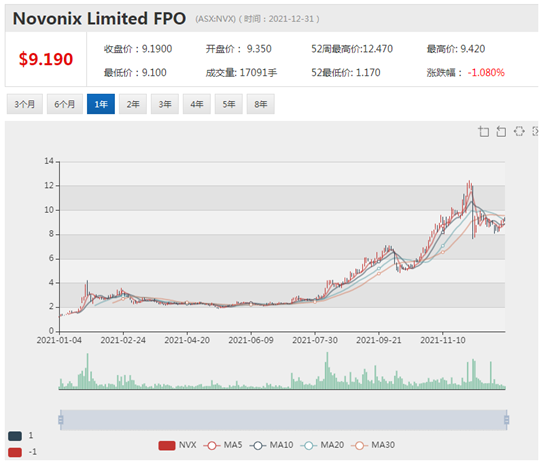Click the zoom reset back icon
Viewport: 541px width, 462px height.
(x=501, y=131)
